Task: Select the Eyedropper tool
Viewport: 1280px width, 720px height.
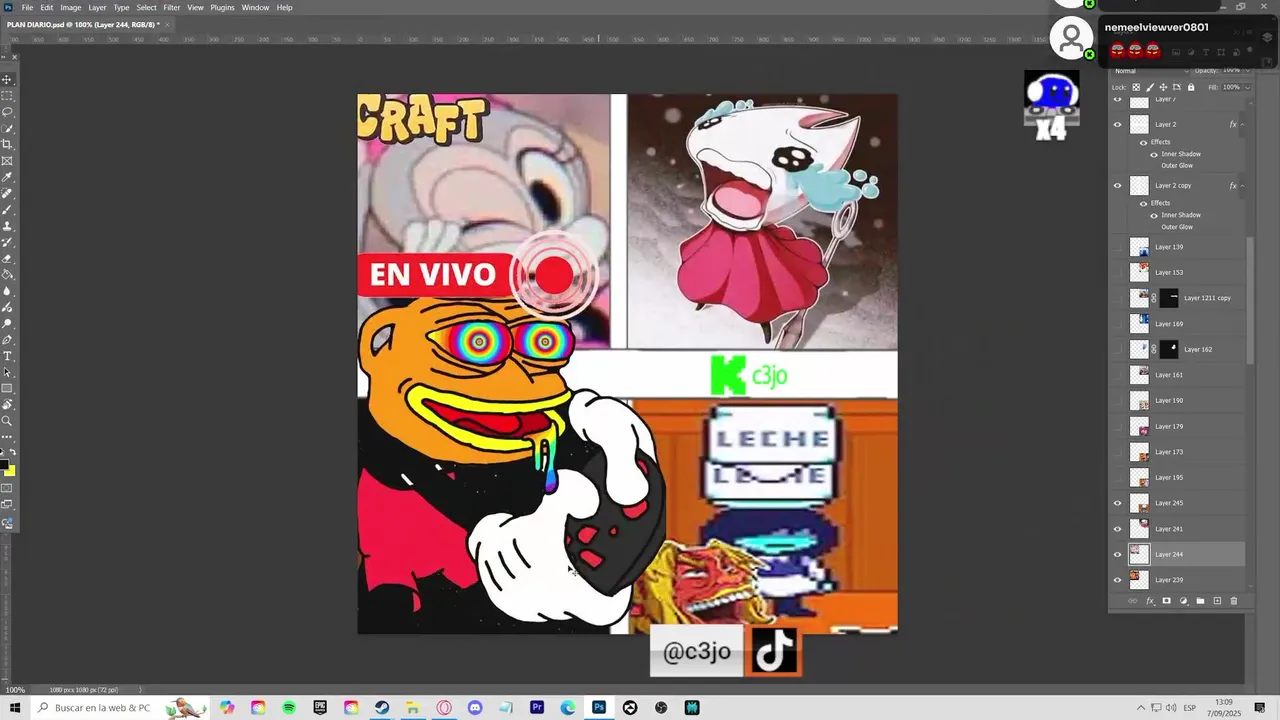Action: tap(7, 177)
